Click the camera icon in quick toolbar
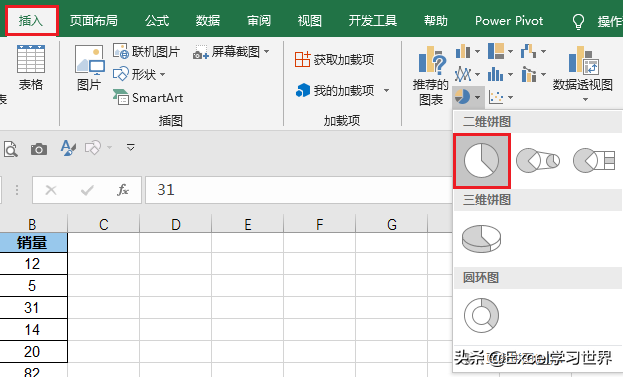This screenshot has width=623, height=377. pyautogui.click(x=39, y=149)
